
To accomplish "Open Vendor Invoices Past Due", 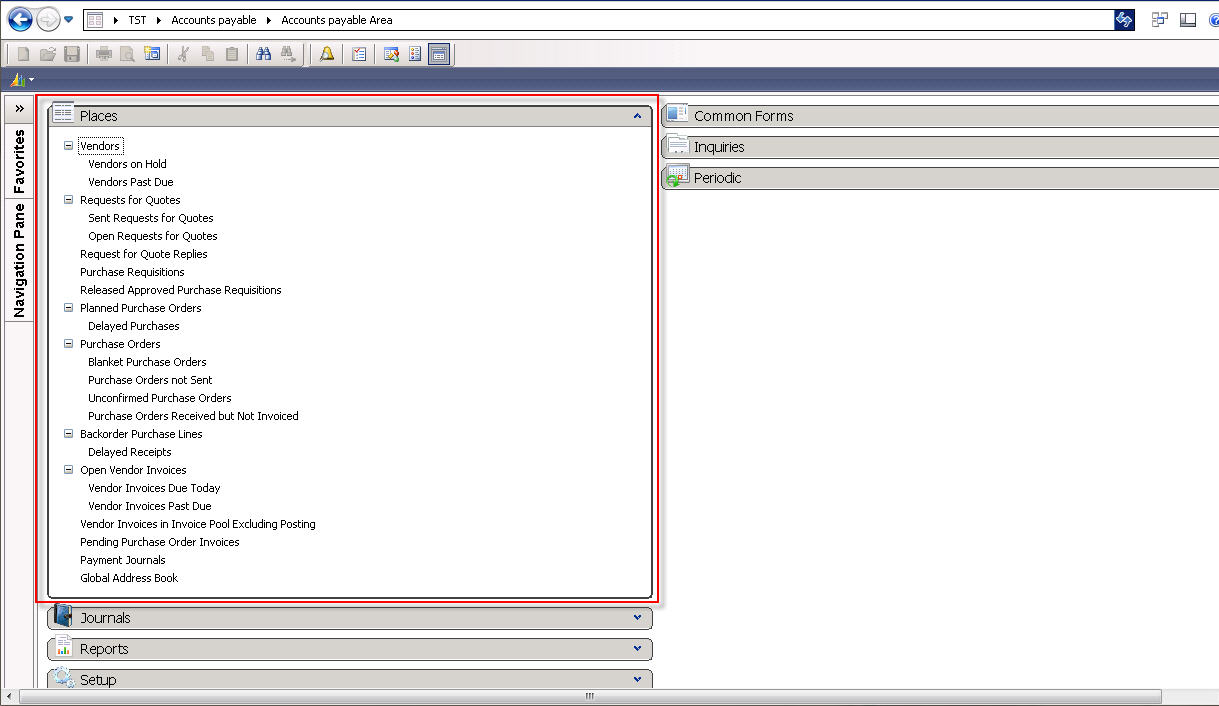I will coord(150,506).
